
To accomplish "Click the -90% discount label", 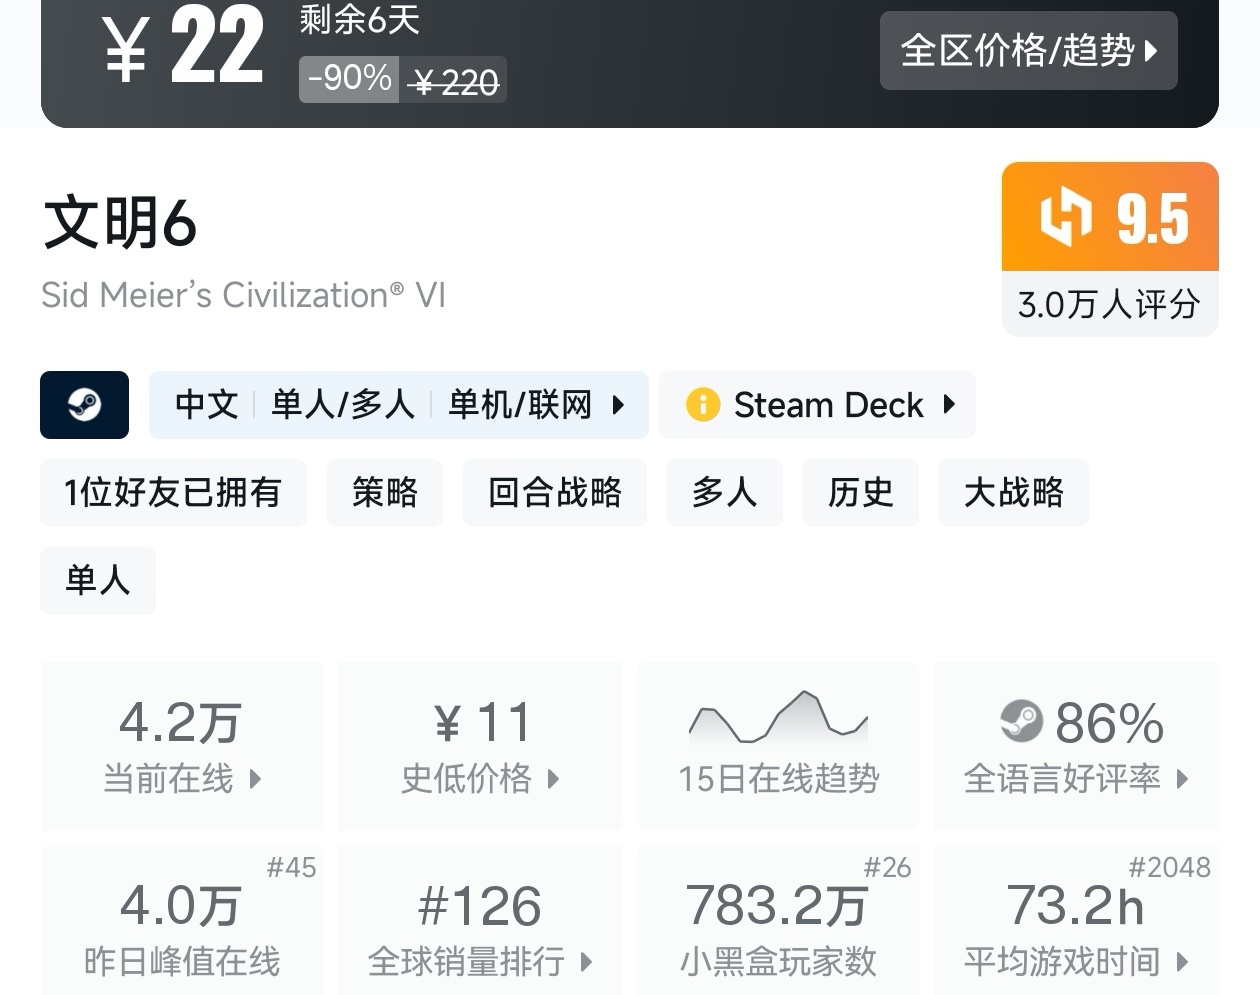I will click(x=349, y=79).
